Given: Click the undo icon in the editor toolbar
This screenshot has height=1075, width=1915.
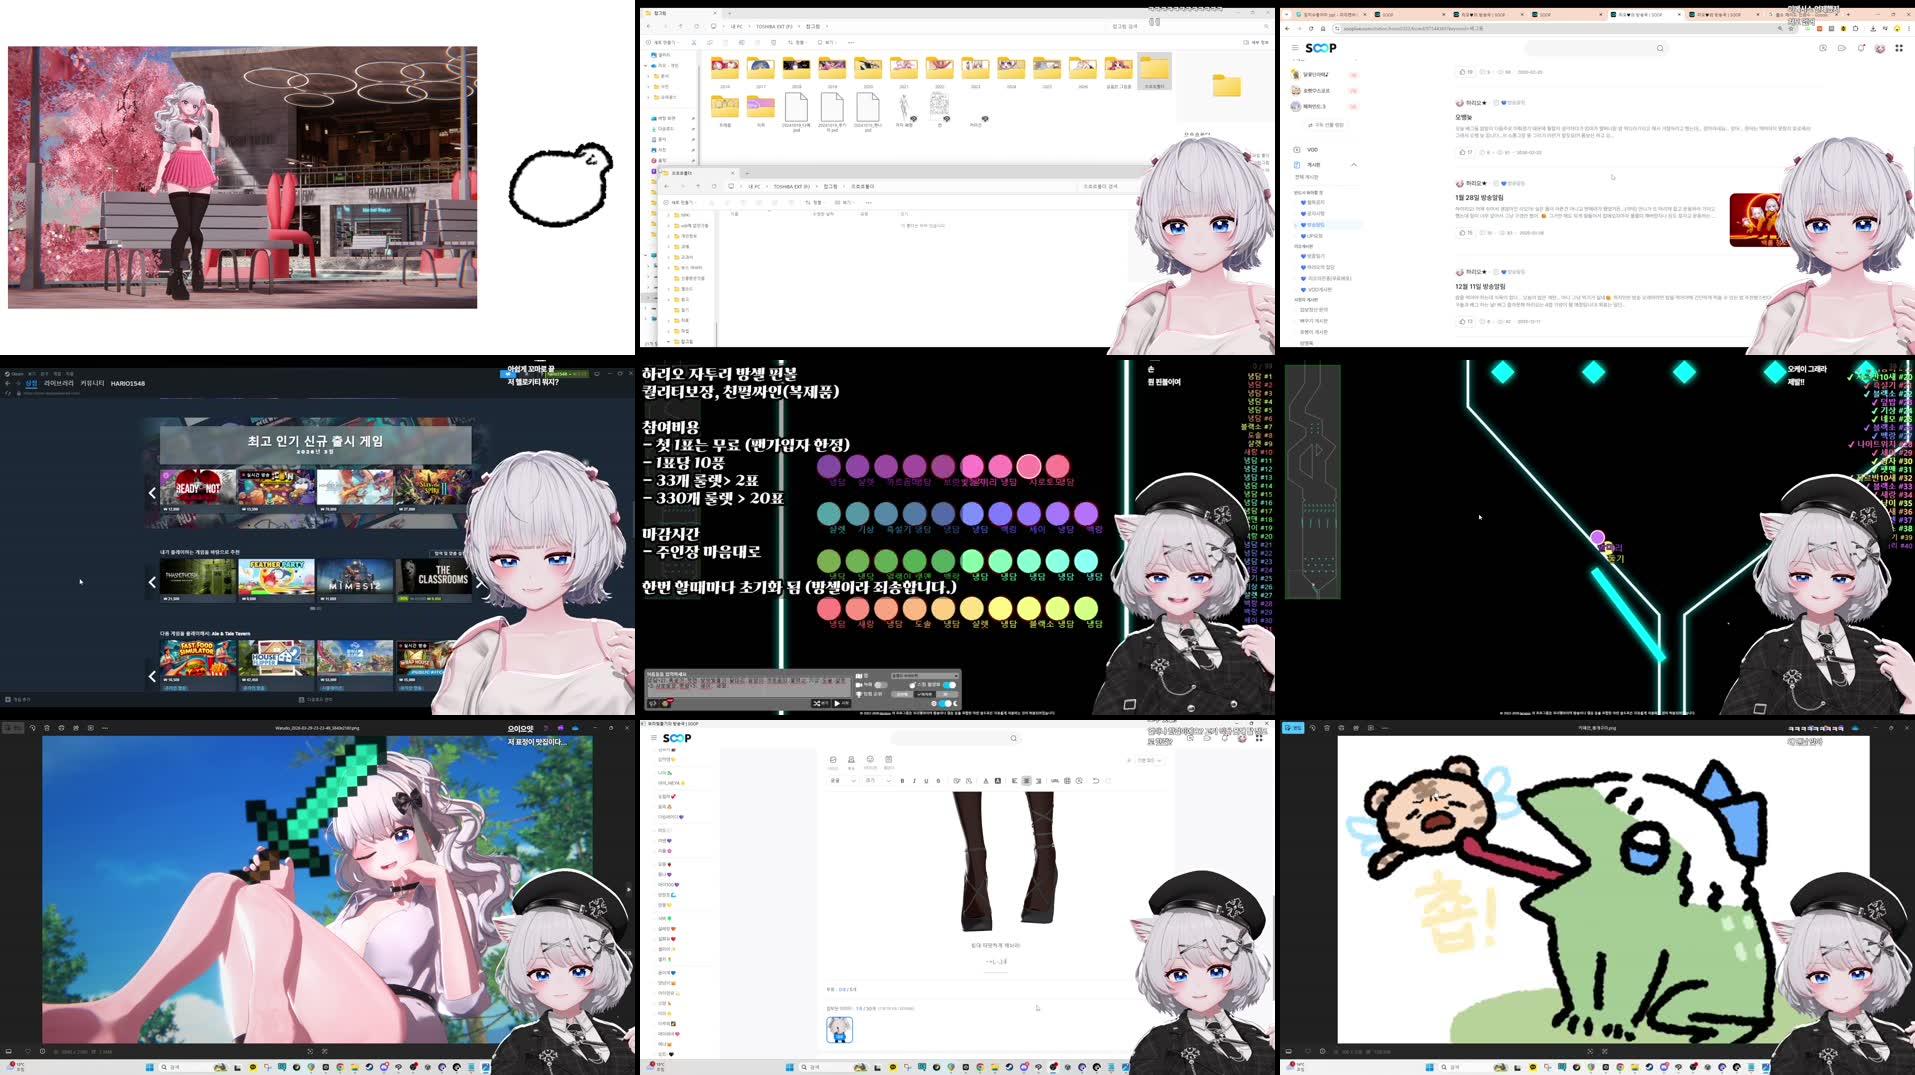Looking at the screenshot, I should (1094, 781).
